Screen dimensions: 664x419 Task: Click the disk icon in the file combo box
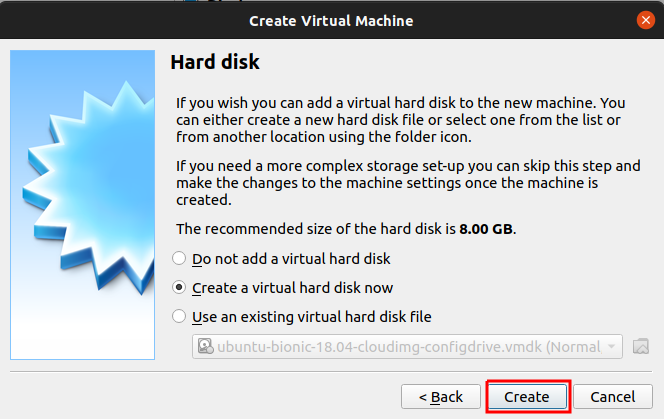coord(204,347)
